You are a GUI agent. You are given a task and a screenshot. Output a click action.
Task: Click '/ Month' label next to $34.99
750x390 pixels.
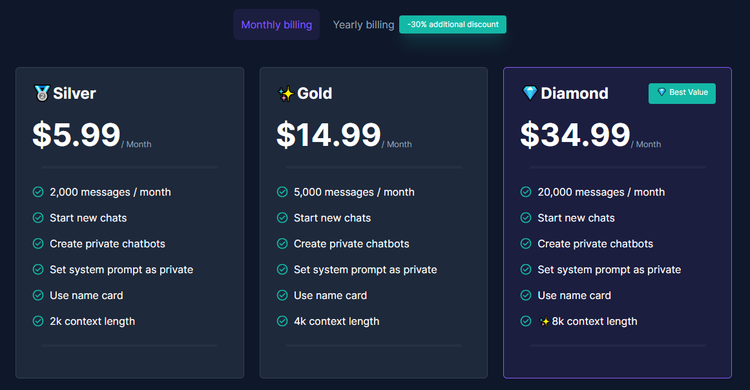(646, 144)
